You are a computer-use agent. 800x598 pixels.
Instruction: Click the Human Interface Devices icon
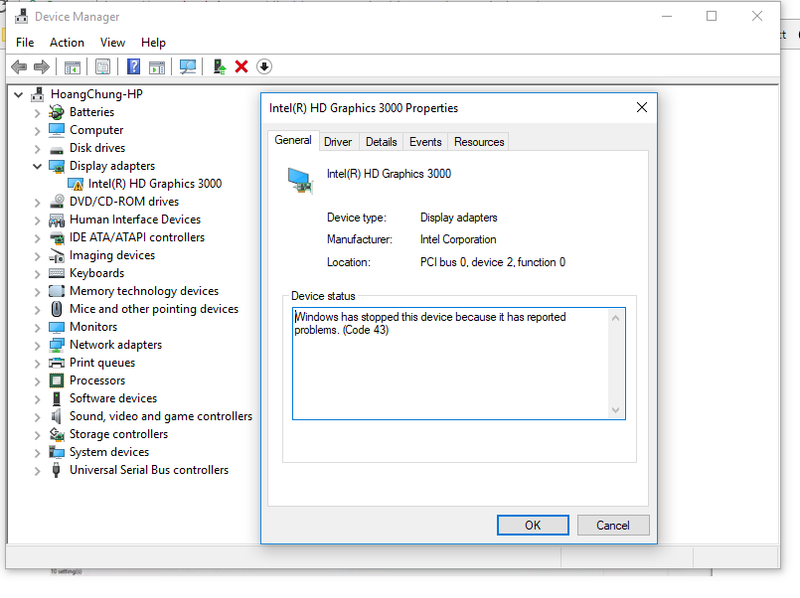57,220
